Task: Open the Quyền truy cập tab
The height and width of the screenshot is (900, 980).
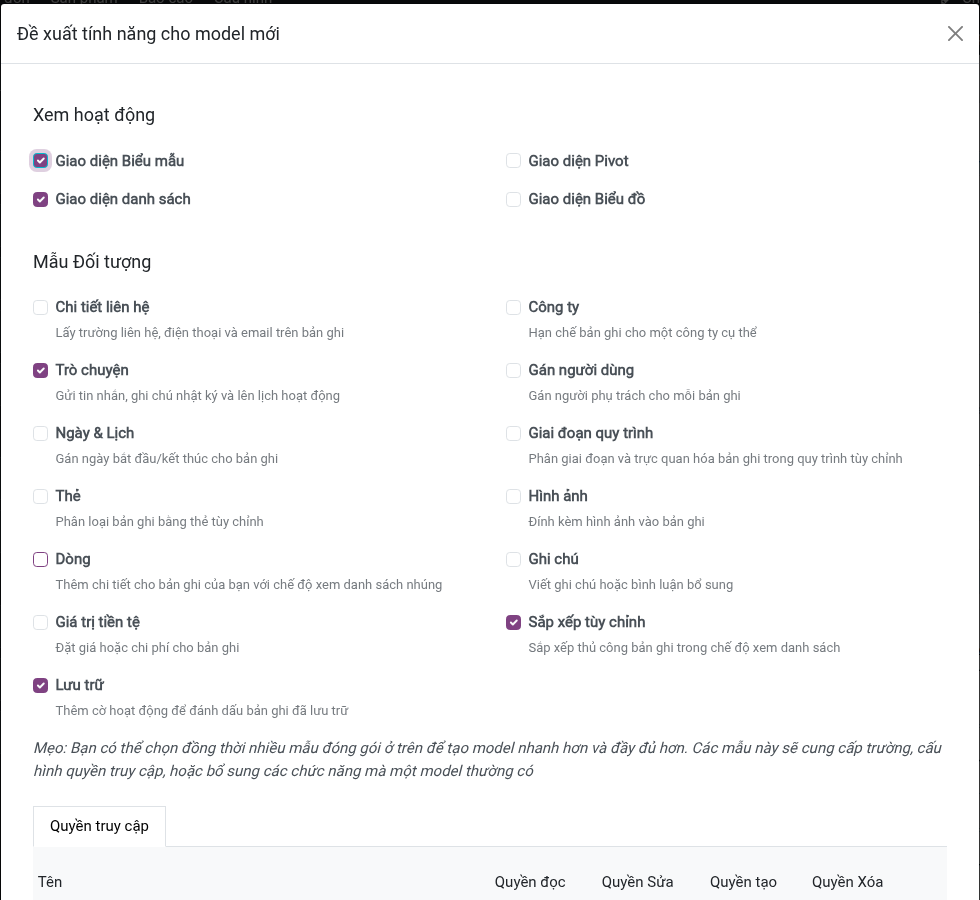Action: pos(99,826)
